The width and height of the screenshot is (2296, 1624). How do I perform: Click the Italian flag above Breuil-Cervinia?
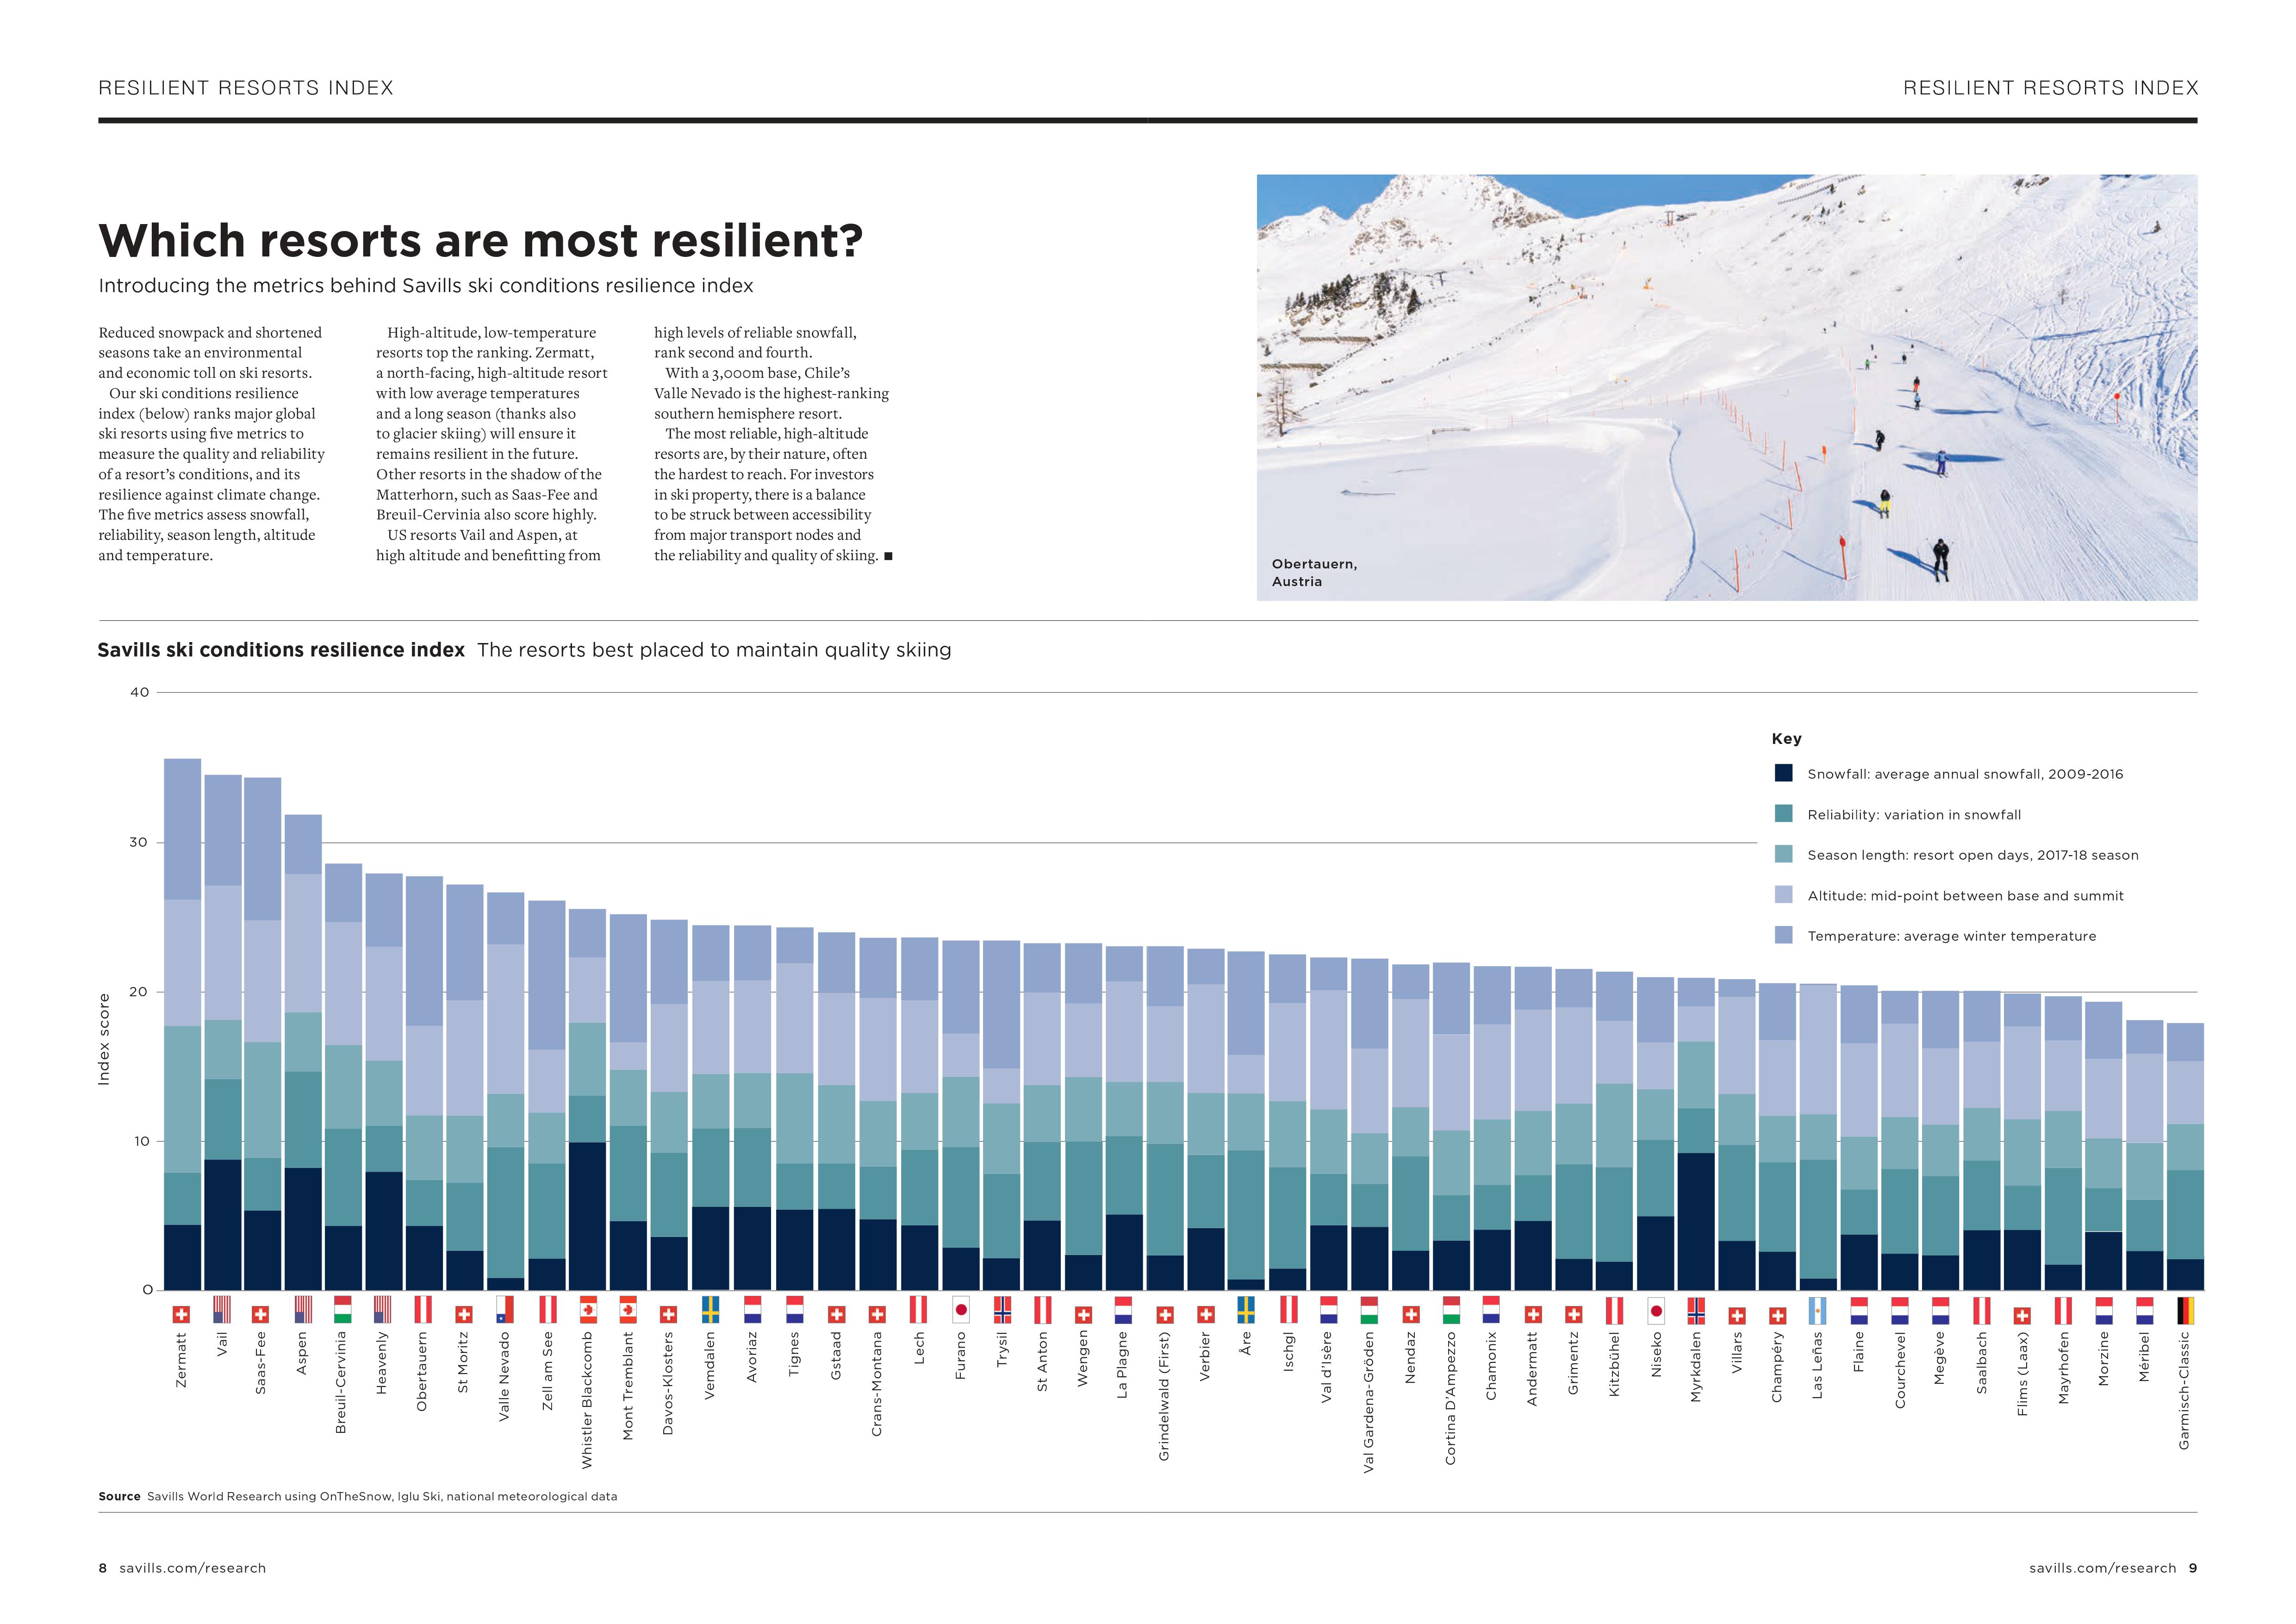pyautogui.click(x=343, y=1310)
